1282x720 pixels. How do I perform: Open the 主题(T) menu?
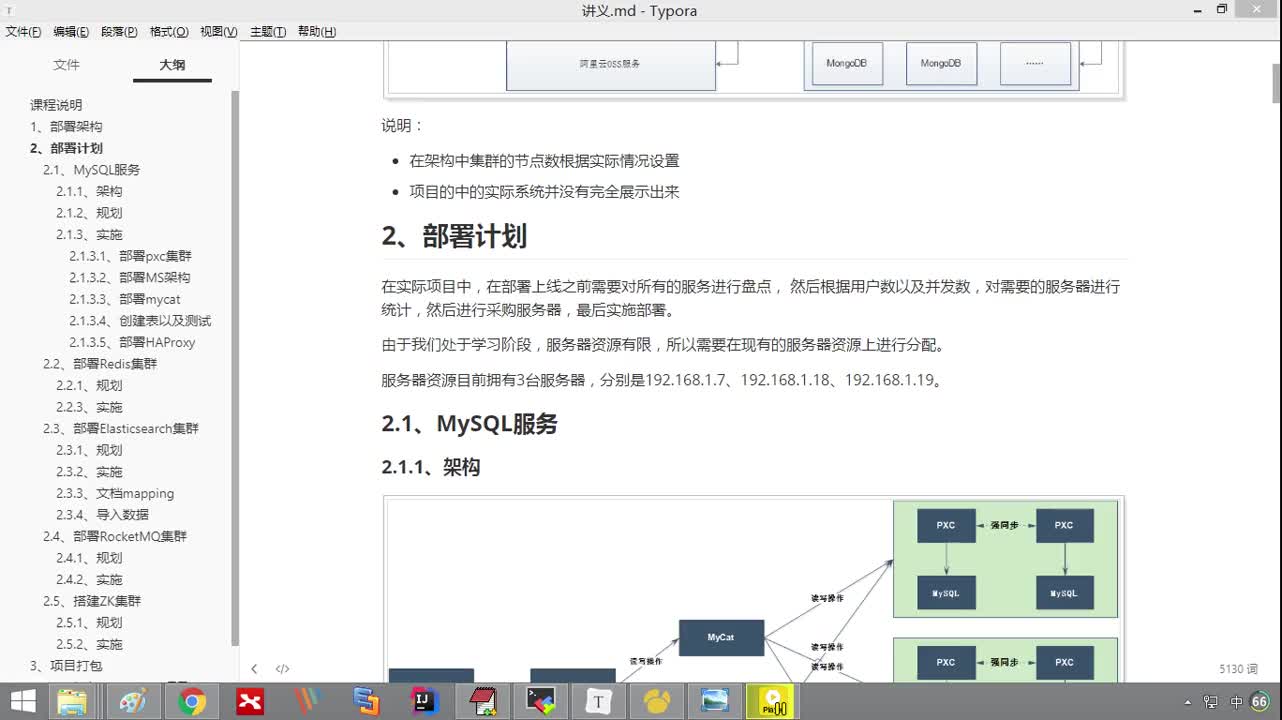coord(268,32)
